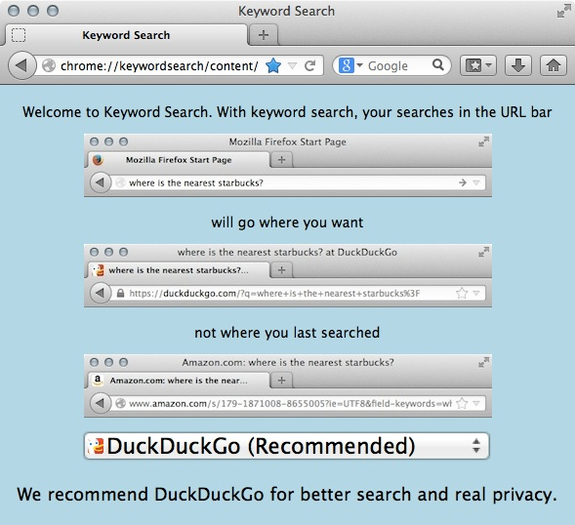Open the DuckDuckGo (Recommended) search engine dropdown

coord(287,446)
